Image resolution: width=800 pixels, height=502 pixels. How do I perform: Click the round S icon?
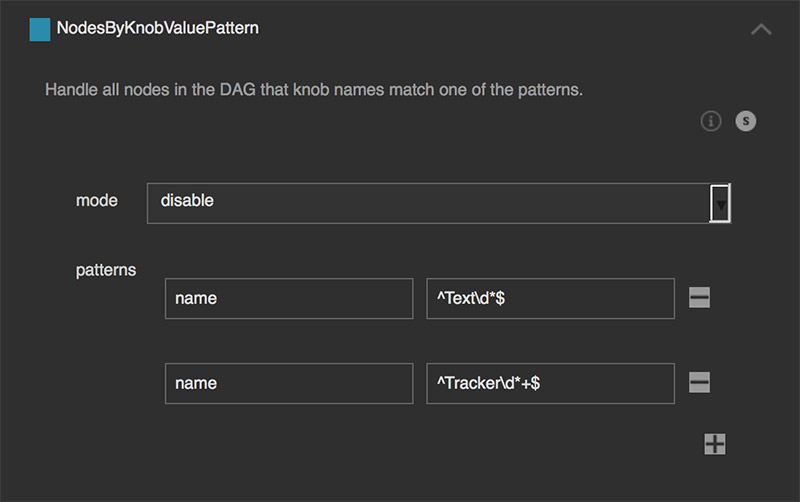click(746, 121)
